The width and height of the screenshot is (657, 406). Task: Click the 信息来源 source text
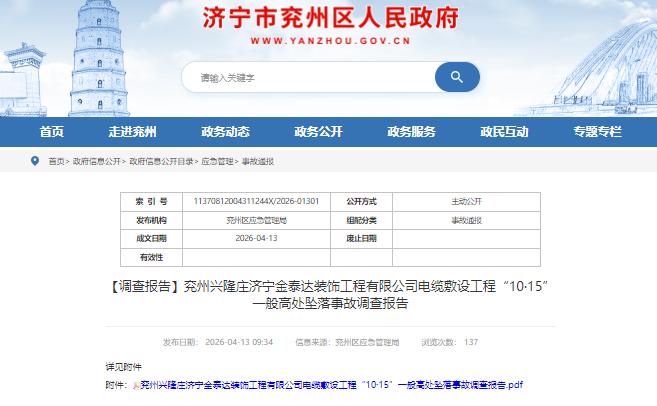(x=347, y=342)
